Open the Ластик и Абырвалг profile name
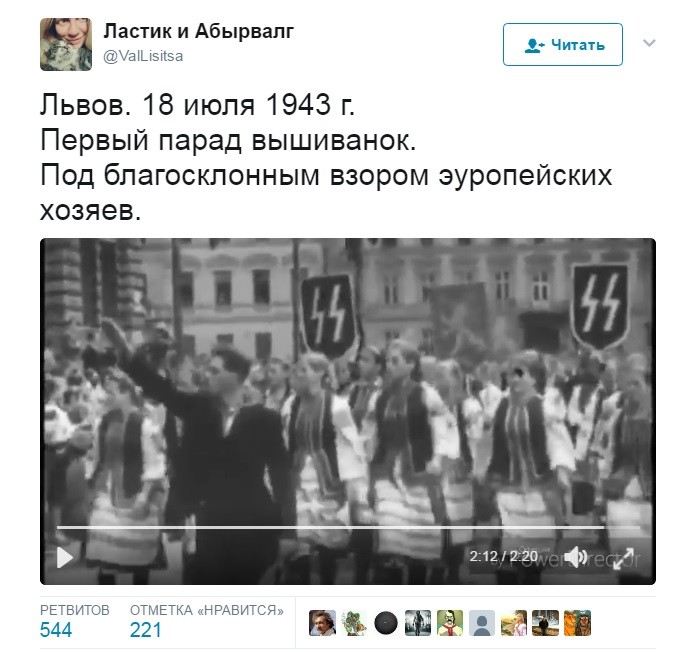 [199, 31]
